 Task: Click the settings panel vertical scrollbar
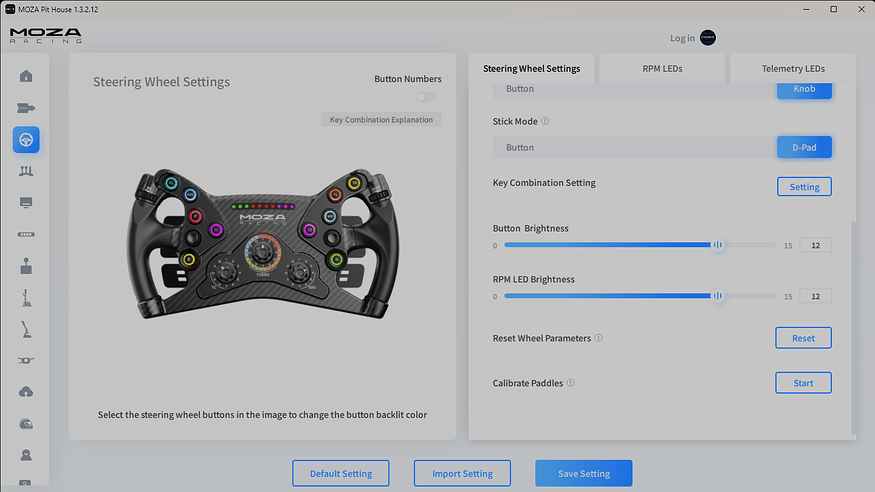pos(853,328)
